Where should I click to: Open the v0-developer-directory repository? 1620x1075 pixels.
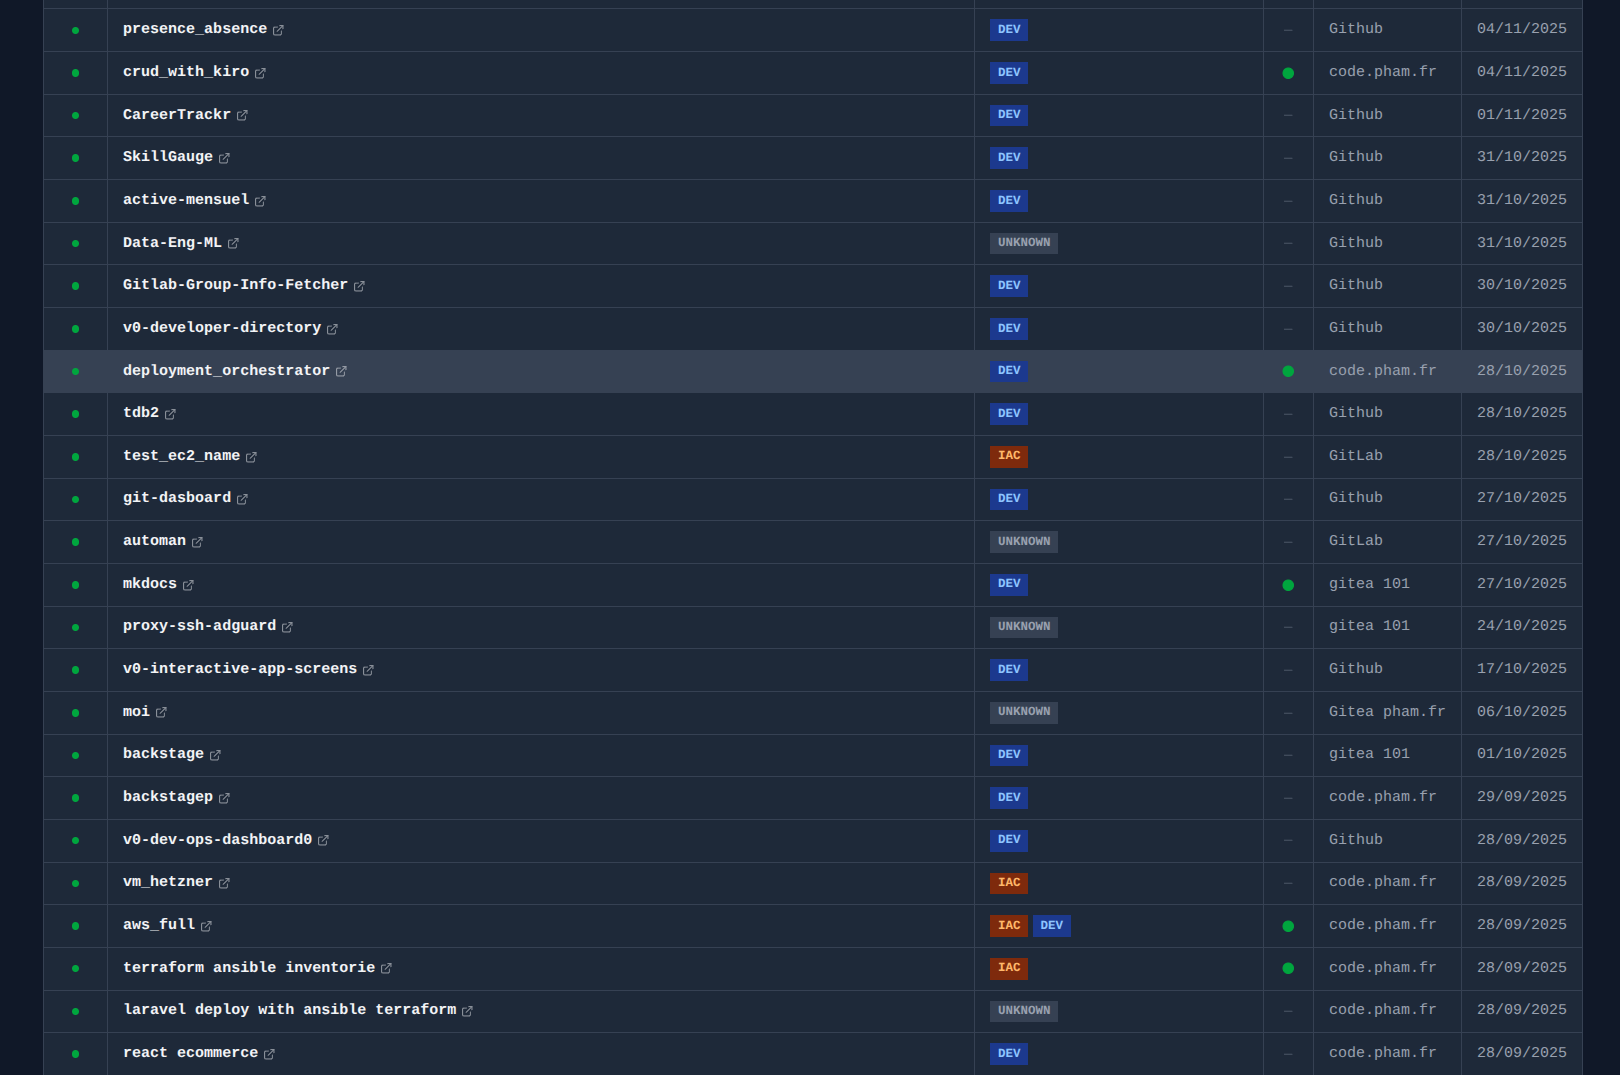click(222, 328)
